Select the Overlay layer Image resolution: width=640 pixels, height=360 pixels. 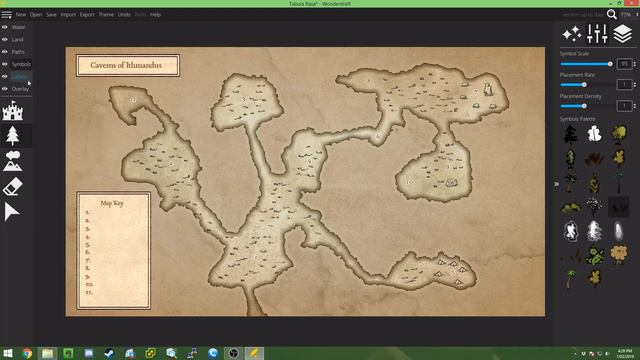[x=20, y=89]
